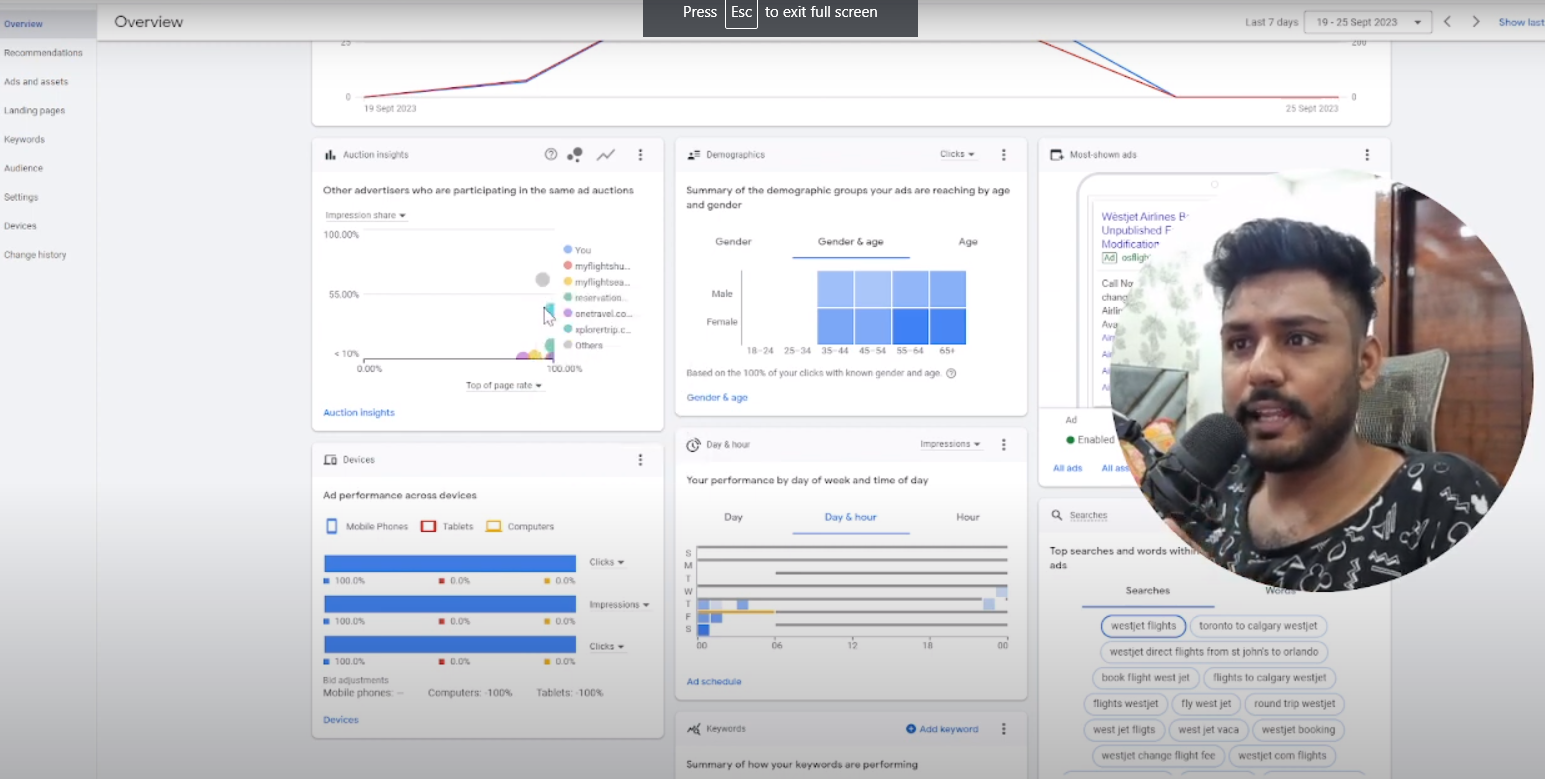
Task: Select the Day tab
Action: (733, 517)
